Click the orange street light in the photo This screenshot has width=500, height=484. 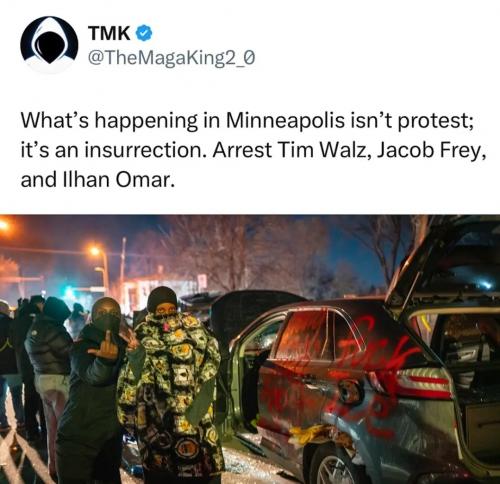click(96, 251)
